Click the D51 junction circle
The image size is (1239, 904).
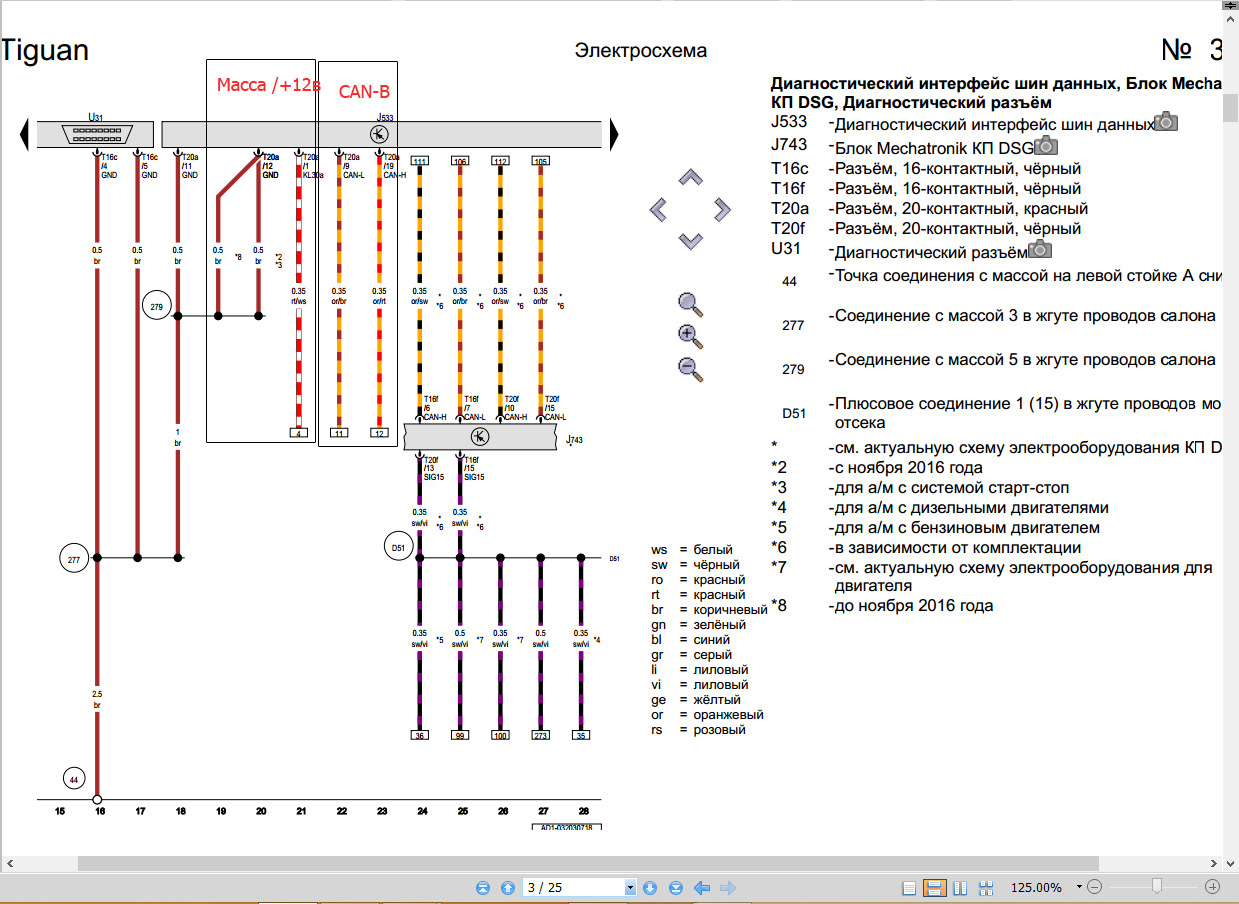point(398,547)
